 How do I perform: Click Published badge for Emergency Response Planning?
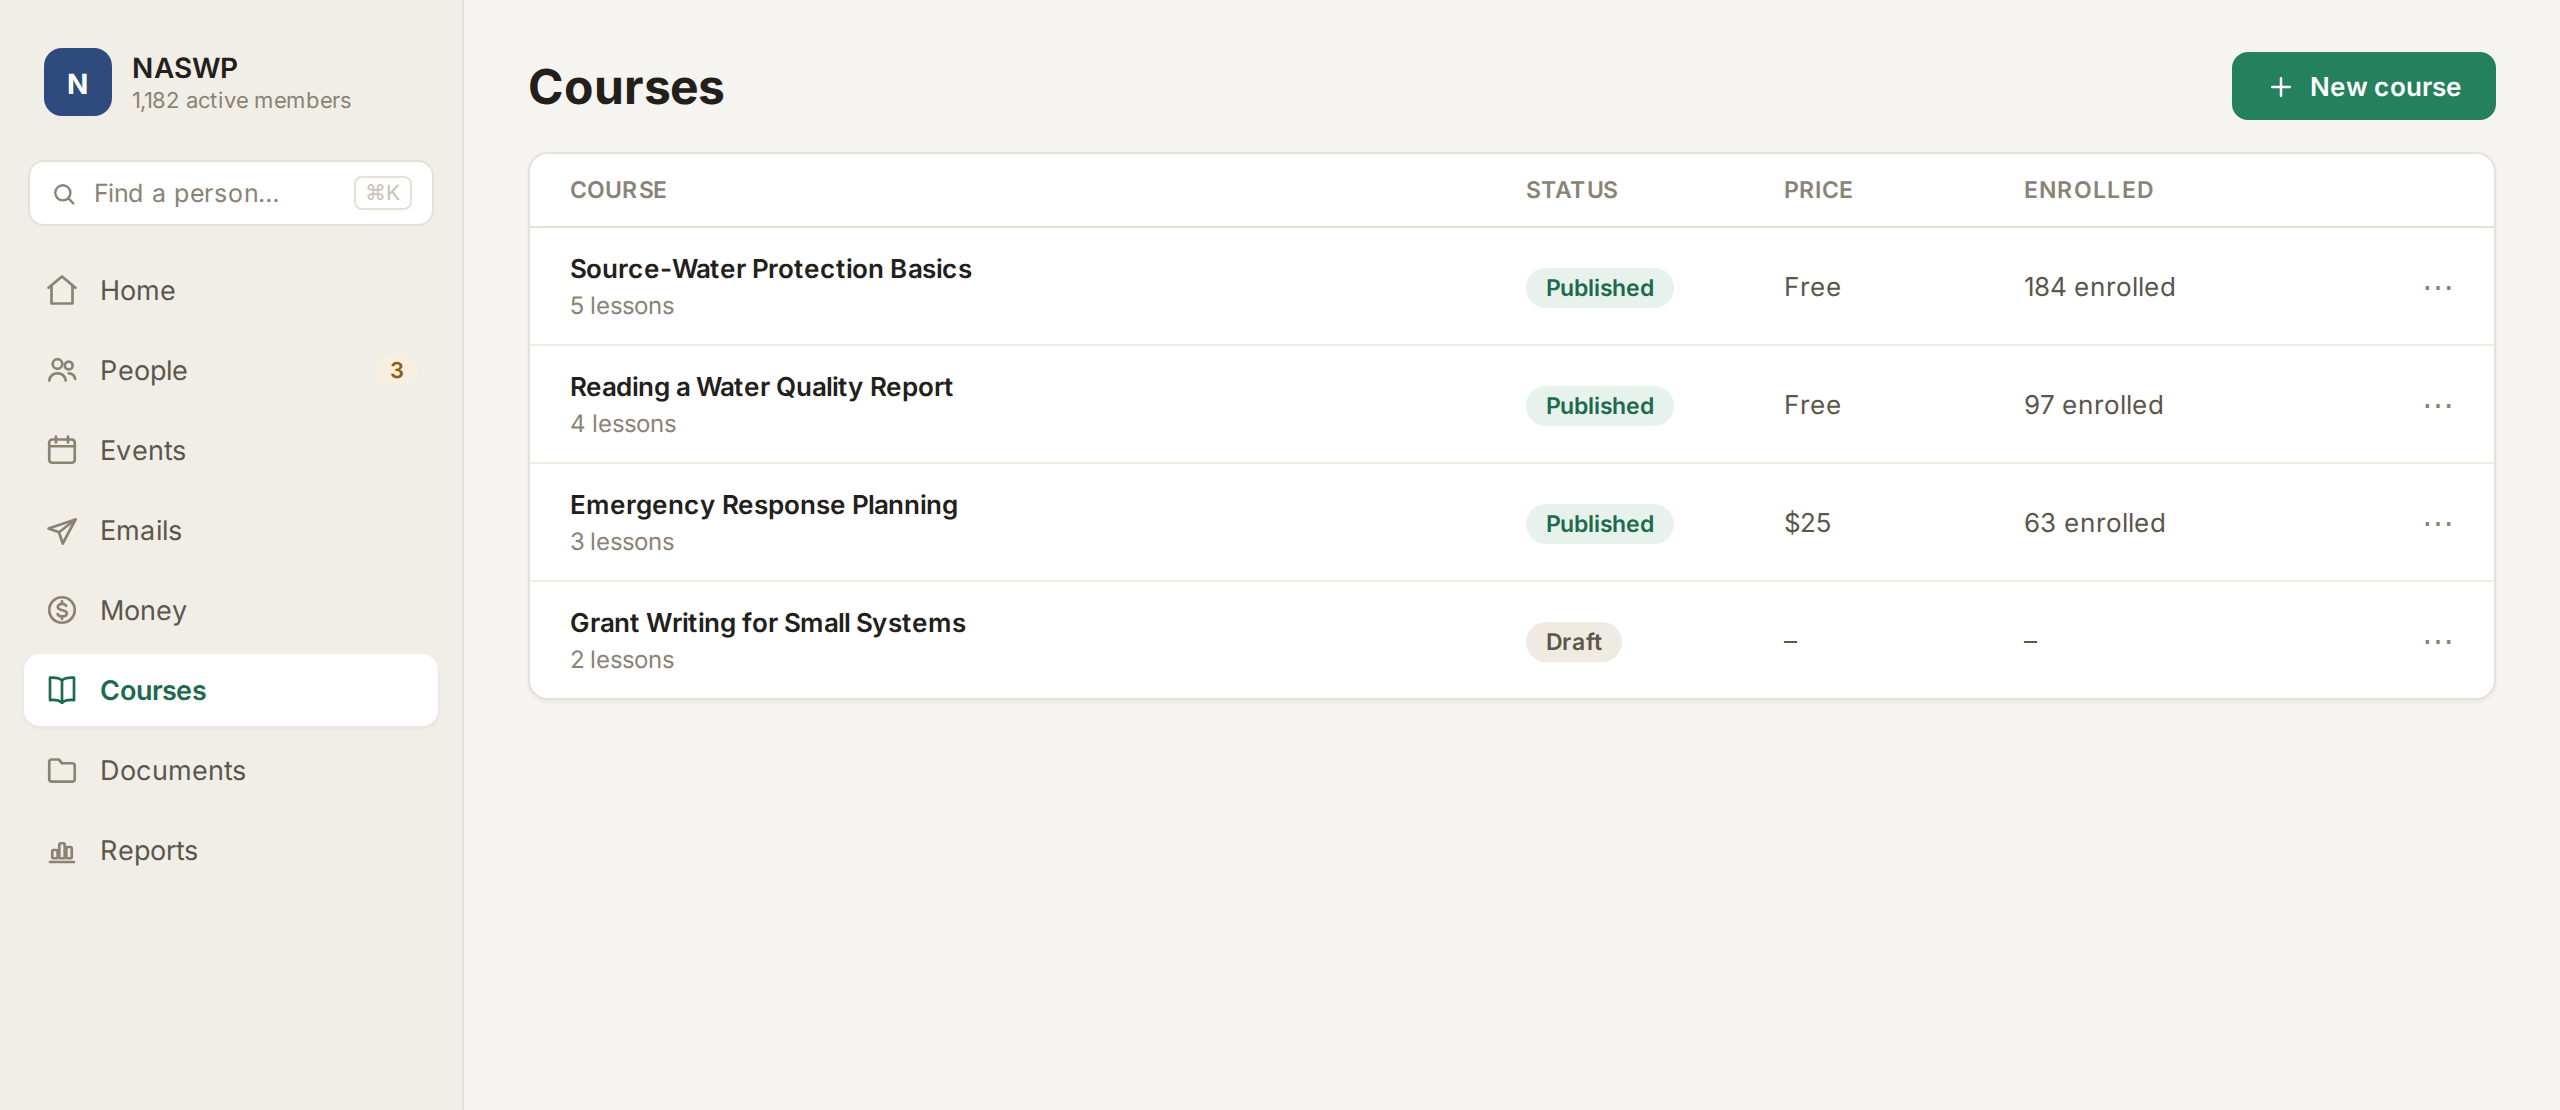(x=1599, y=524)
